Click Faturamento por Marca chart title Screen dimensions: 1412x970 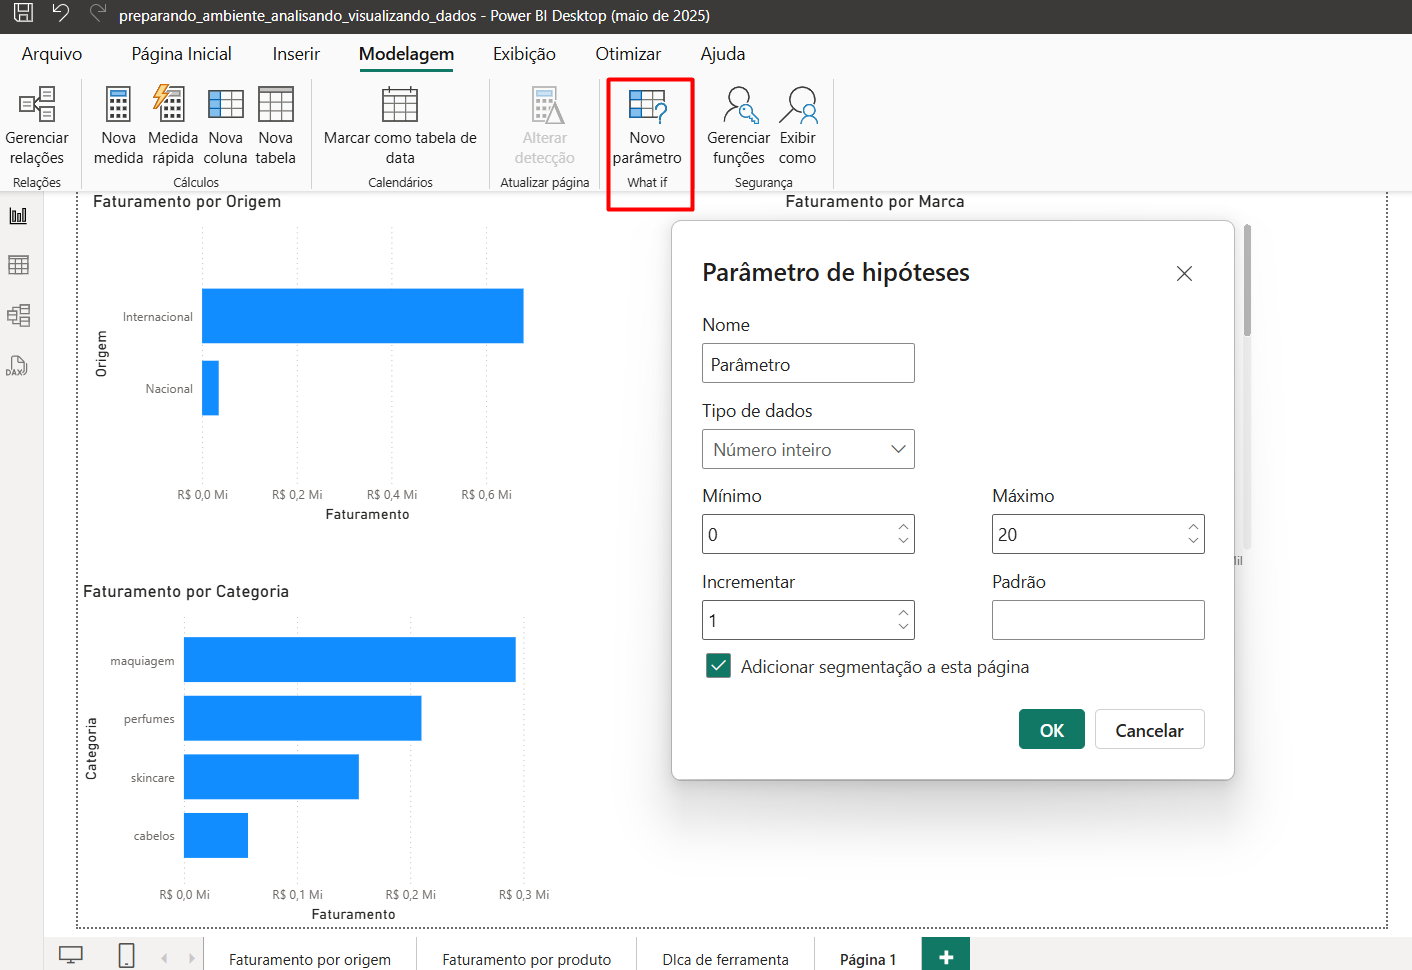[x=875, y=202]
